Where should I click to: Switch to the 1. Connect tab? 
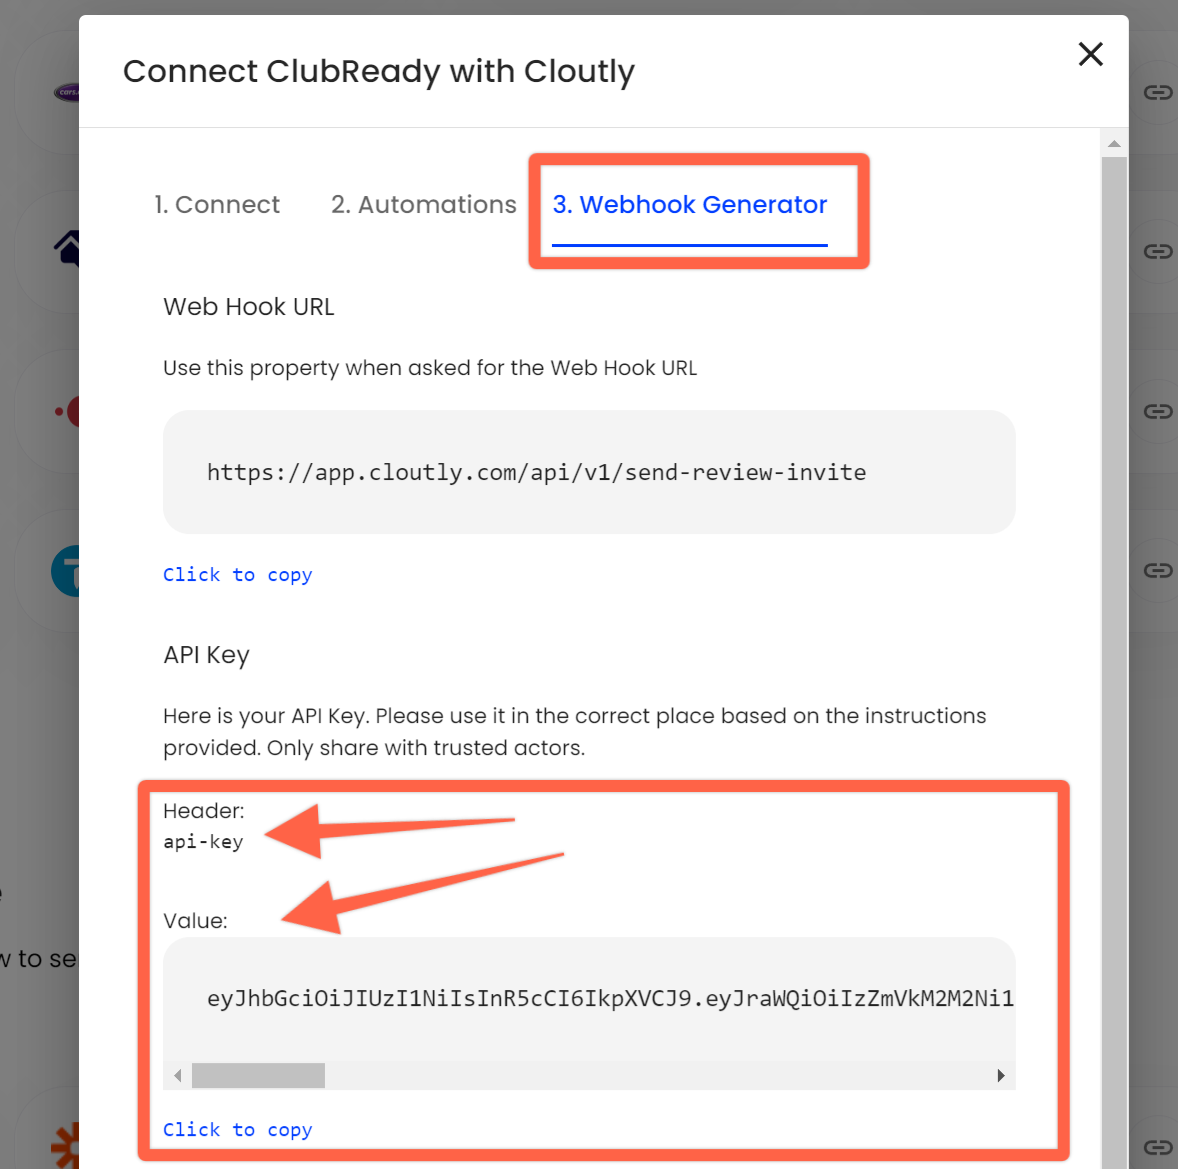coord(217,205)
